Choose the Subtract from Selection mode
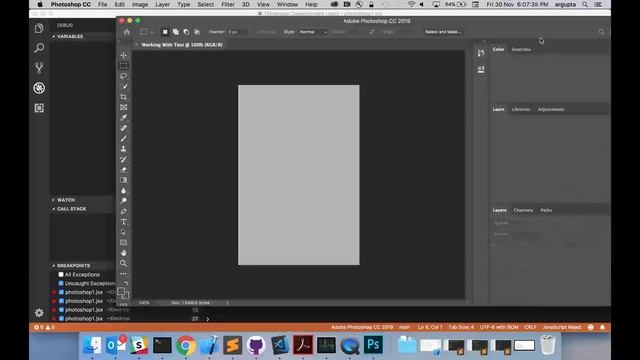This screenshot has height=360, width=640. click(x=186, y=32)
